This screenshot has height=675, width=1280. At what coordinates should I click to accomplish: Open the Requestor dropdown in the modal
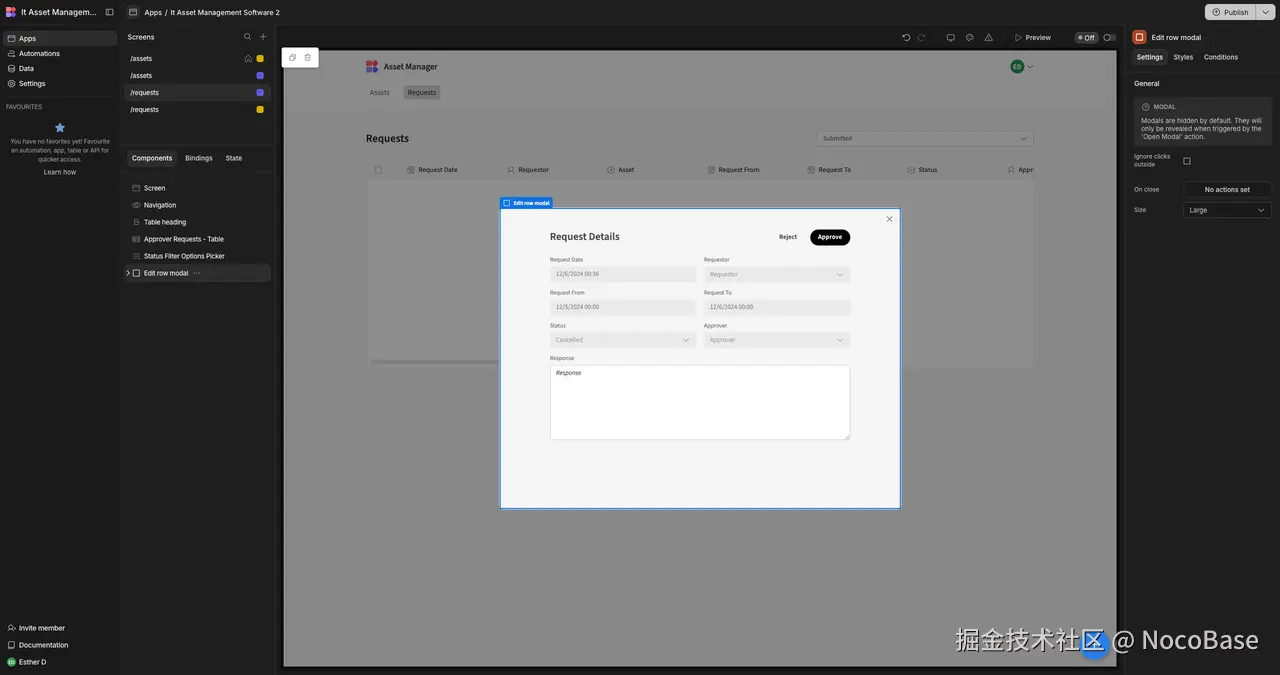tap(777, 274)
